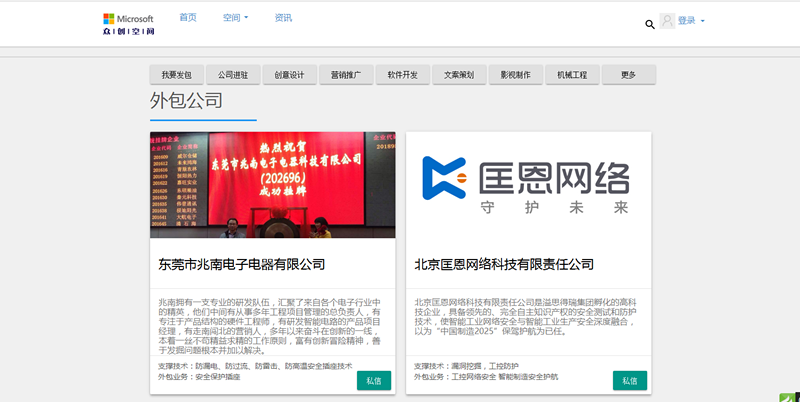Select the 机械工程 category
The image size is (800, 402).
(572, 75)
